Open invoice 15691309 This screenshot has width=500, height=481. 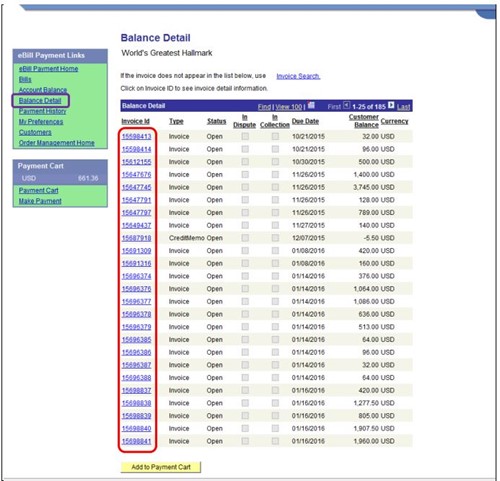click(x=136, y=251)
